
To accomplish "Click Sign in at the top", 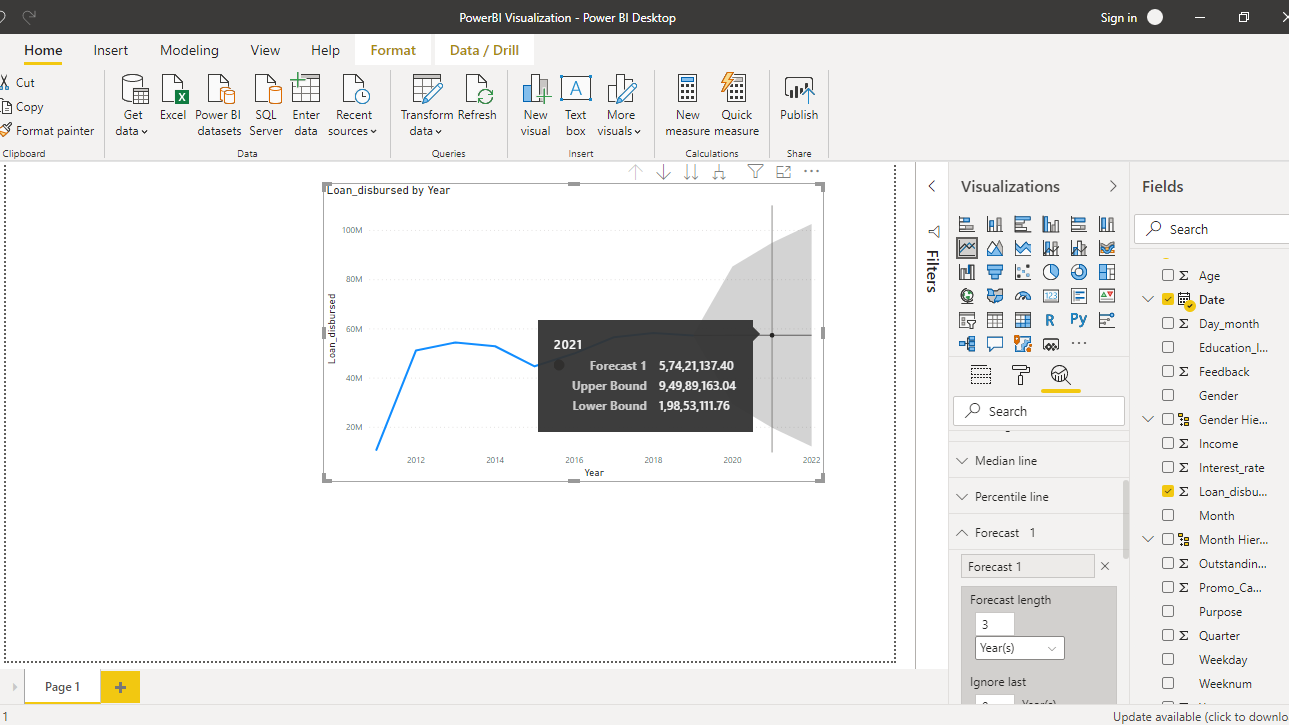I will point(1118,18).
